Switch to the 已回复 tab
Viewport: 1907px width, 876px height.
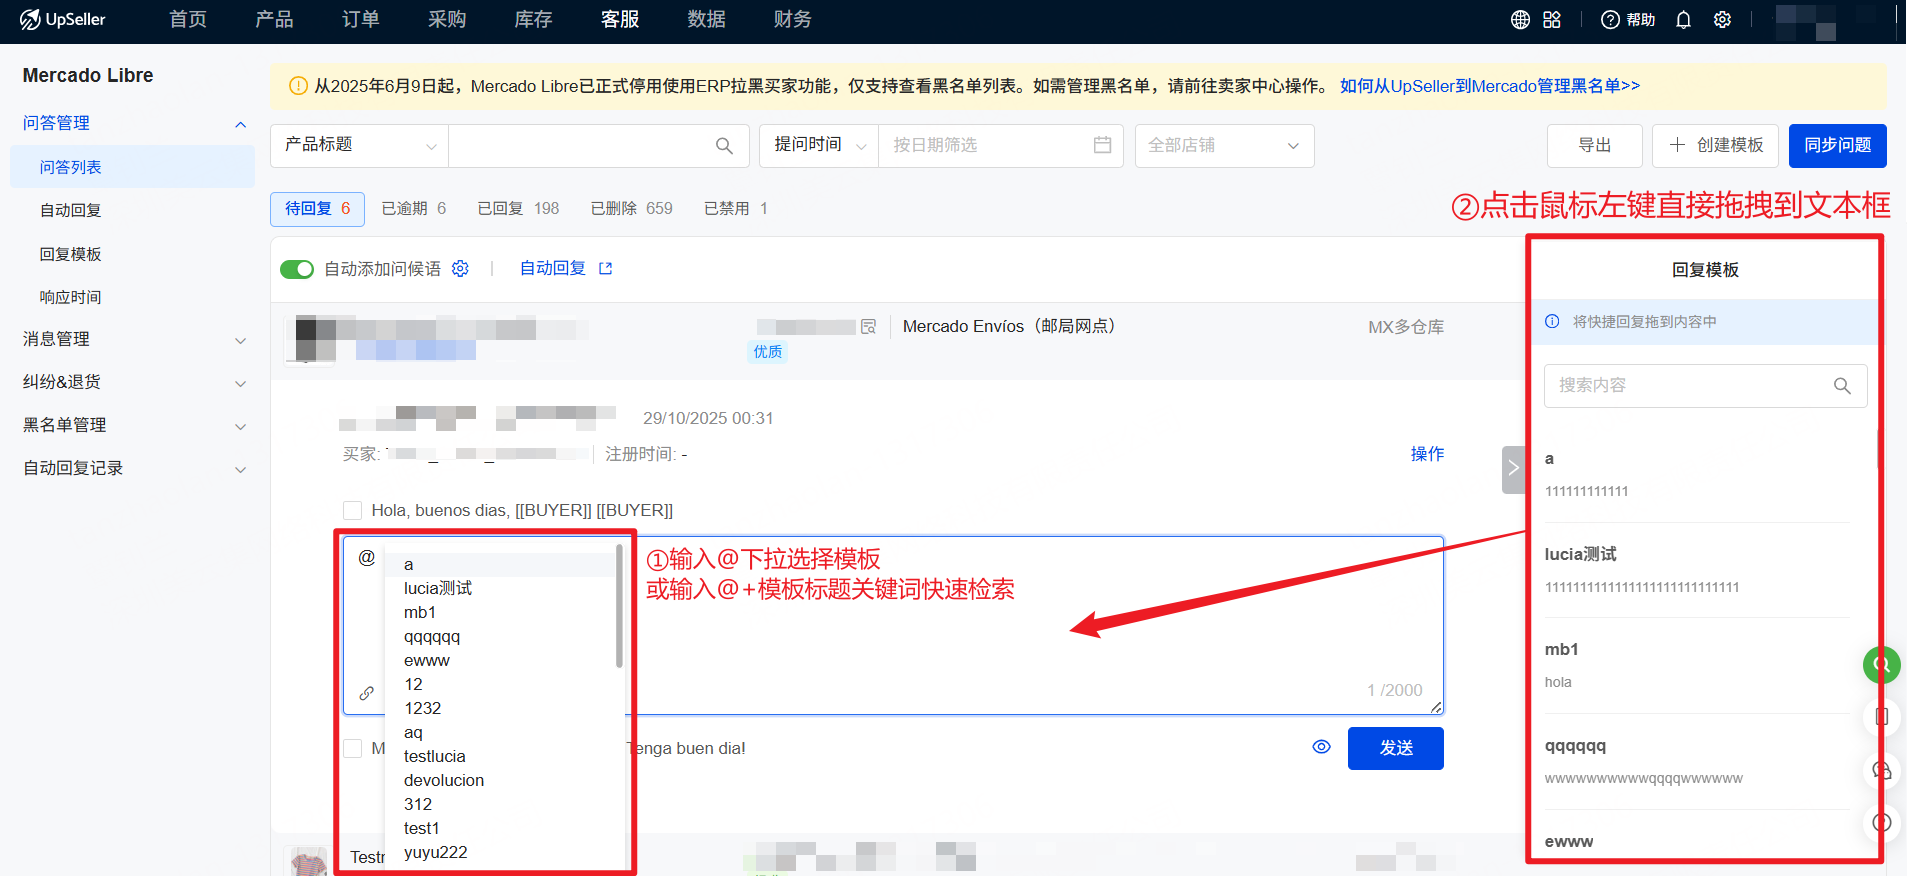click(x=517, y=209)
